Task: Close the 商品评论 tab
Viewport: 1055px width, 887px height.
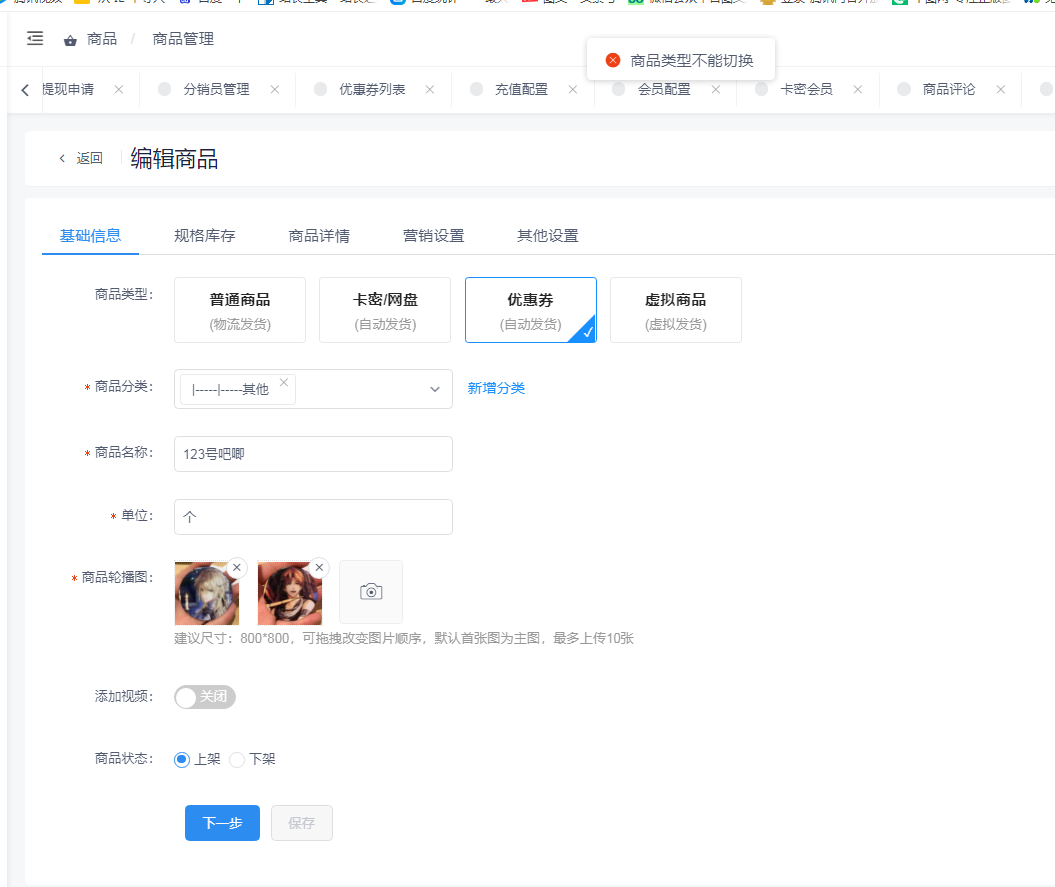Action: click(1001, 90)
